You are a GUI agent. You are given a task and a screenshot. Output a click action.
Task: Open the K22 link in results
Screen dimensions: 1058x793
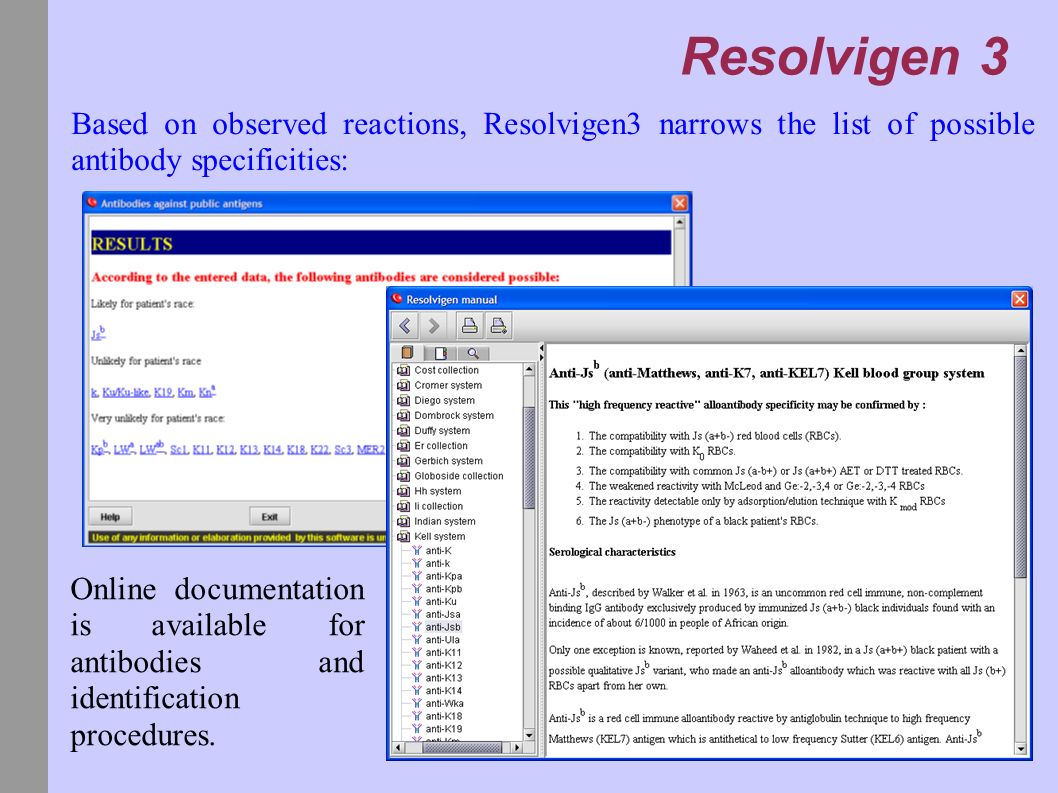pos(320,449)
